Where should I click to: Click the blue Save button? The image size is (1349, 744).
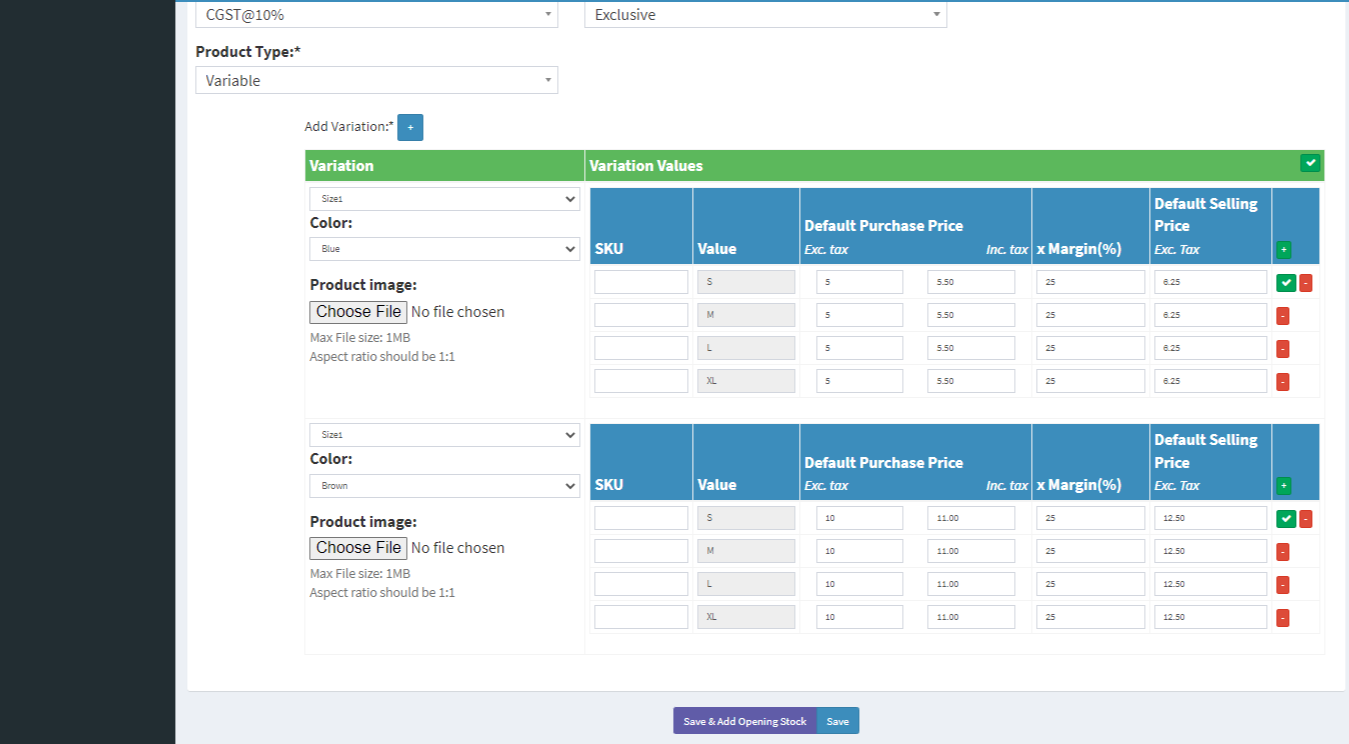(838, 721)
